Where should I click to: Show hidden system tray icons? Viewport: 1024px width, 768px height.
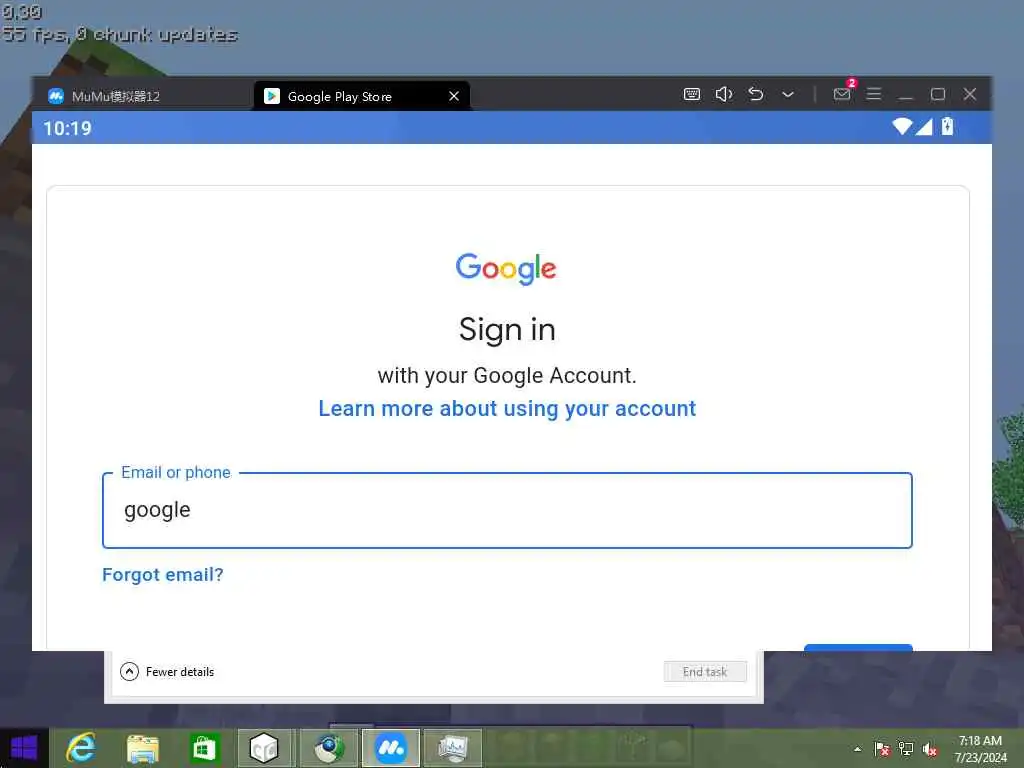point(857,749)
